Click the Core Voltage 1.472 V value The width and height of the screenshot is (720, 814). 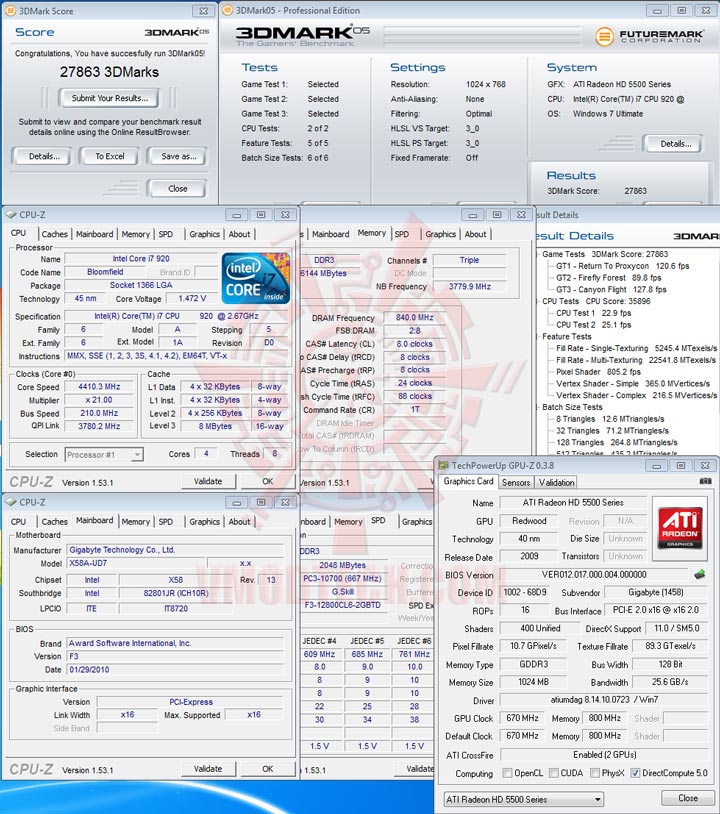click(x=192, y=299)
